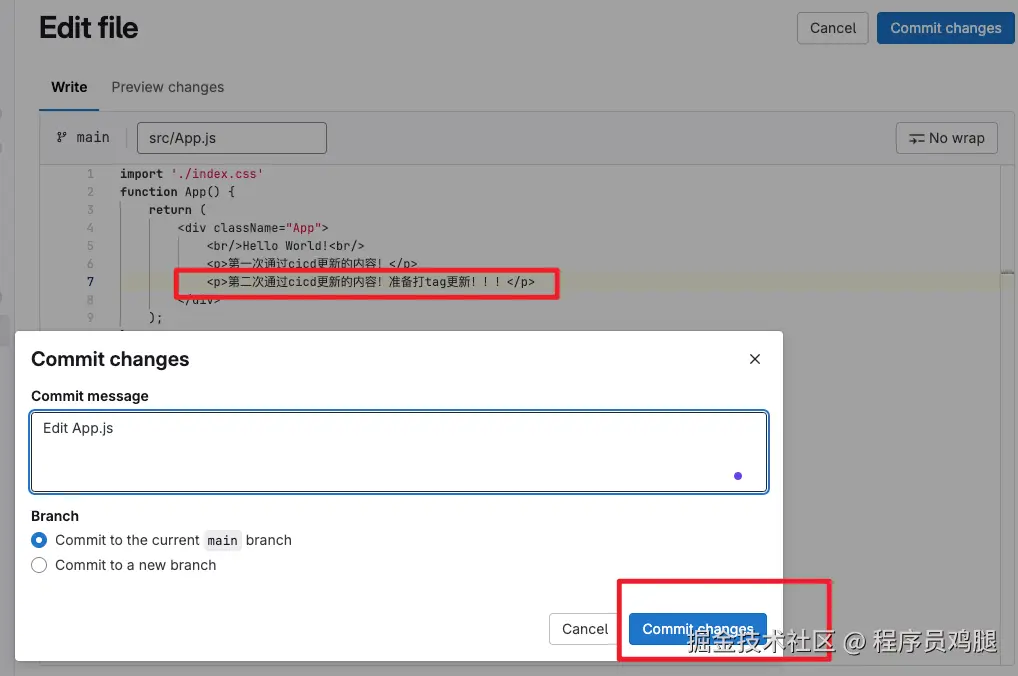
Task: Confirm with the dialog Commit changes button
Action: [697, 629]
